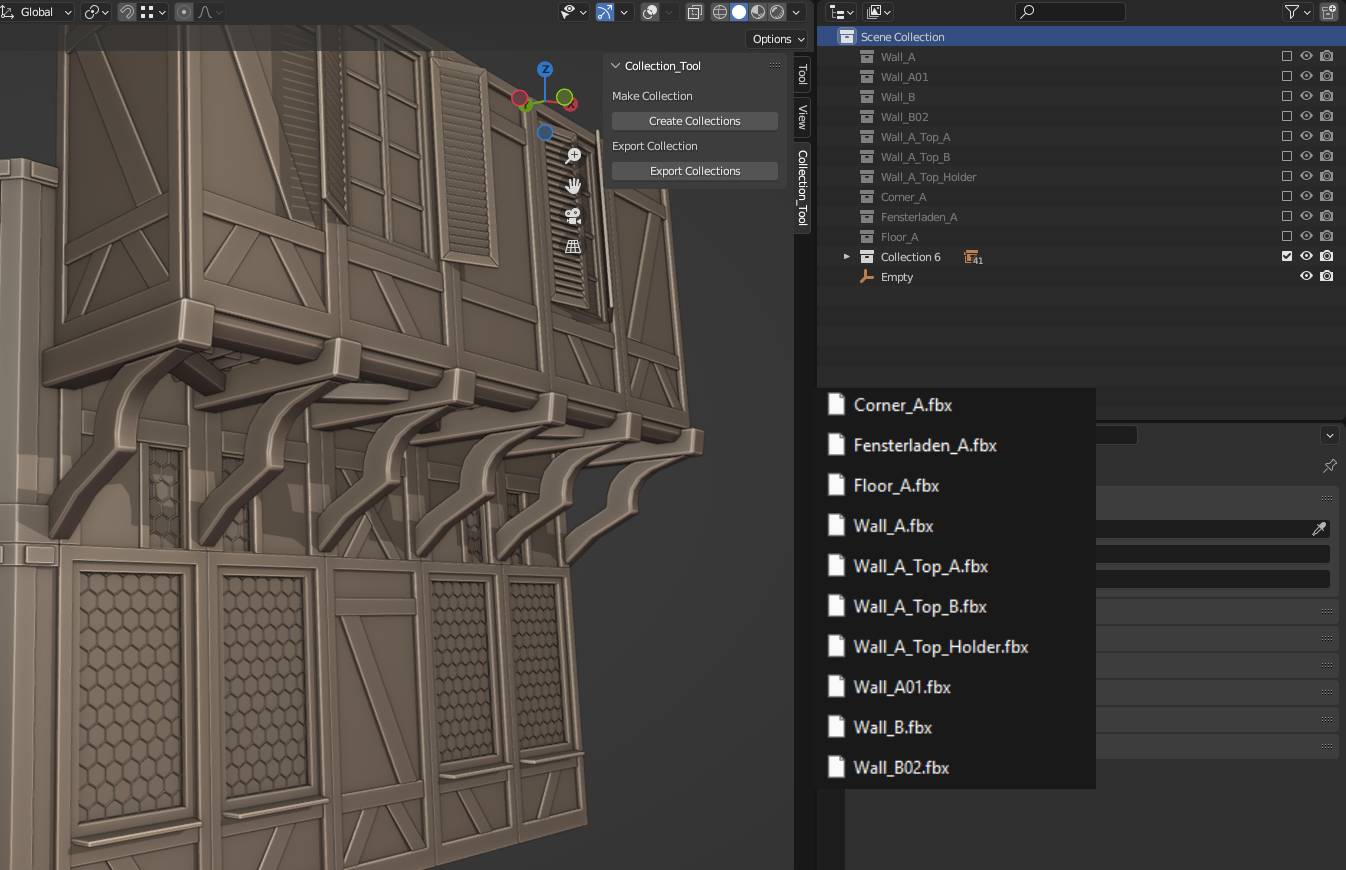The width and height of the screenshot is (1346, 870).
Task: Click the zoom magnifier viewport gizmo
Action: point(573,156)
